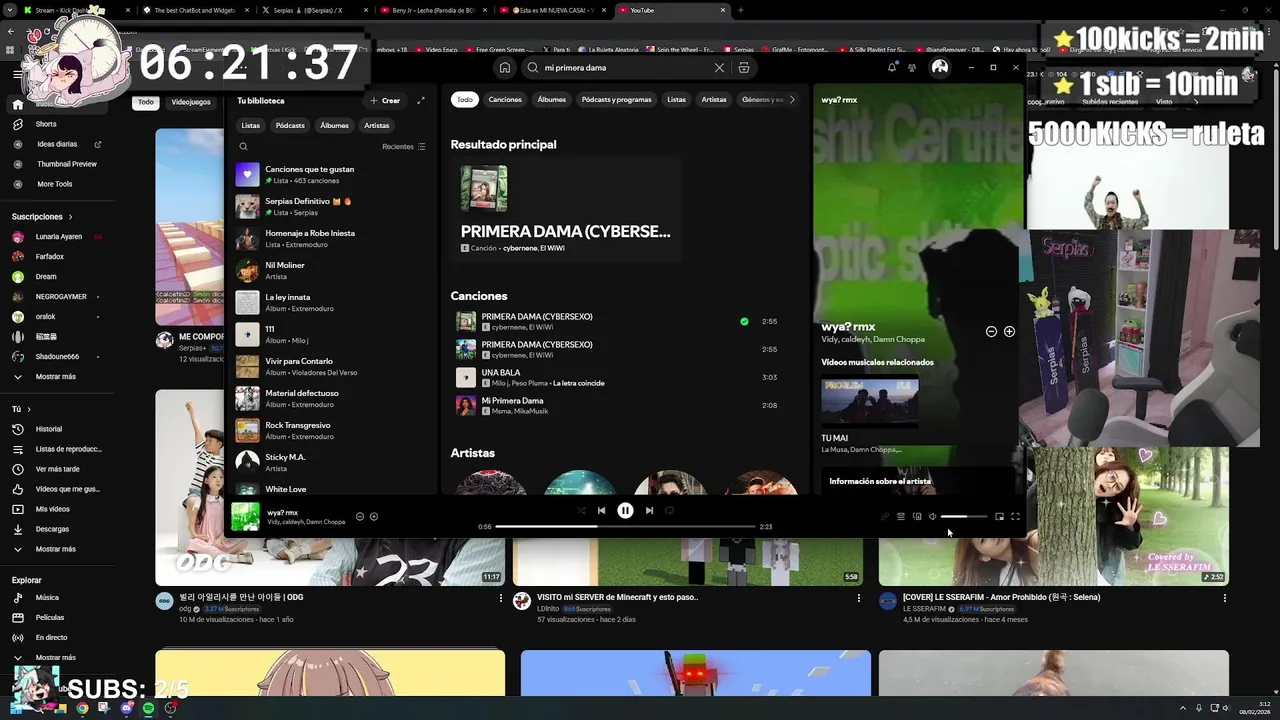Open Shorts in YouTube sidebar
Image resolution: width=1280 pixels, height=720 pixels.
[x=45, y=124]
